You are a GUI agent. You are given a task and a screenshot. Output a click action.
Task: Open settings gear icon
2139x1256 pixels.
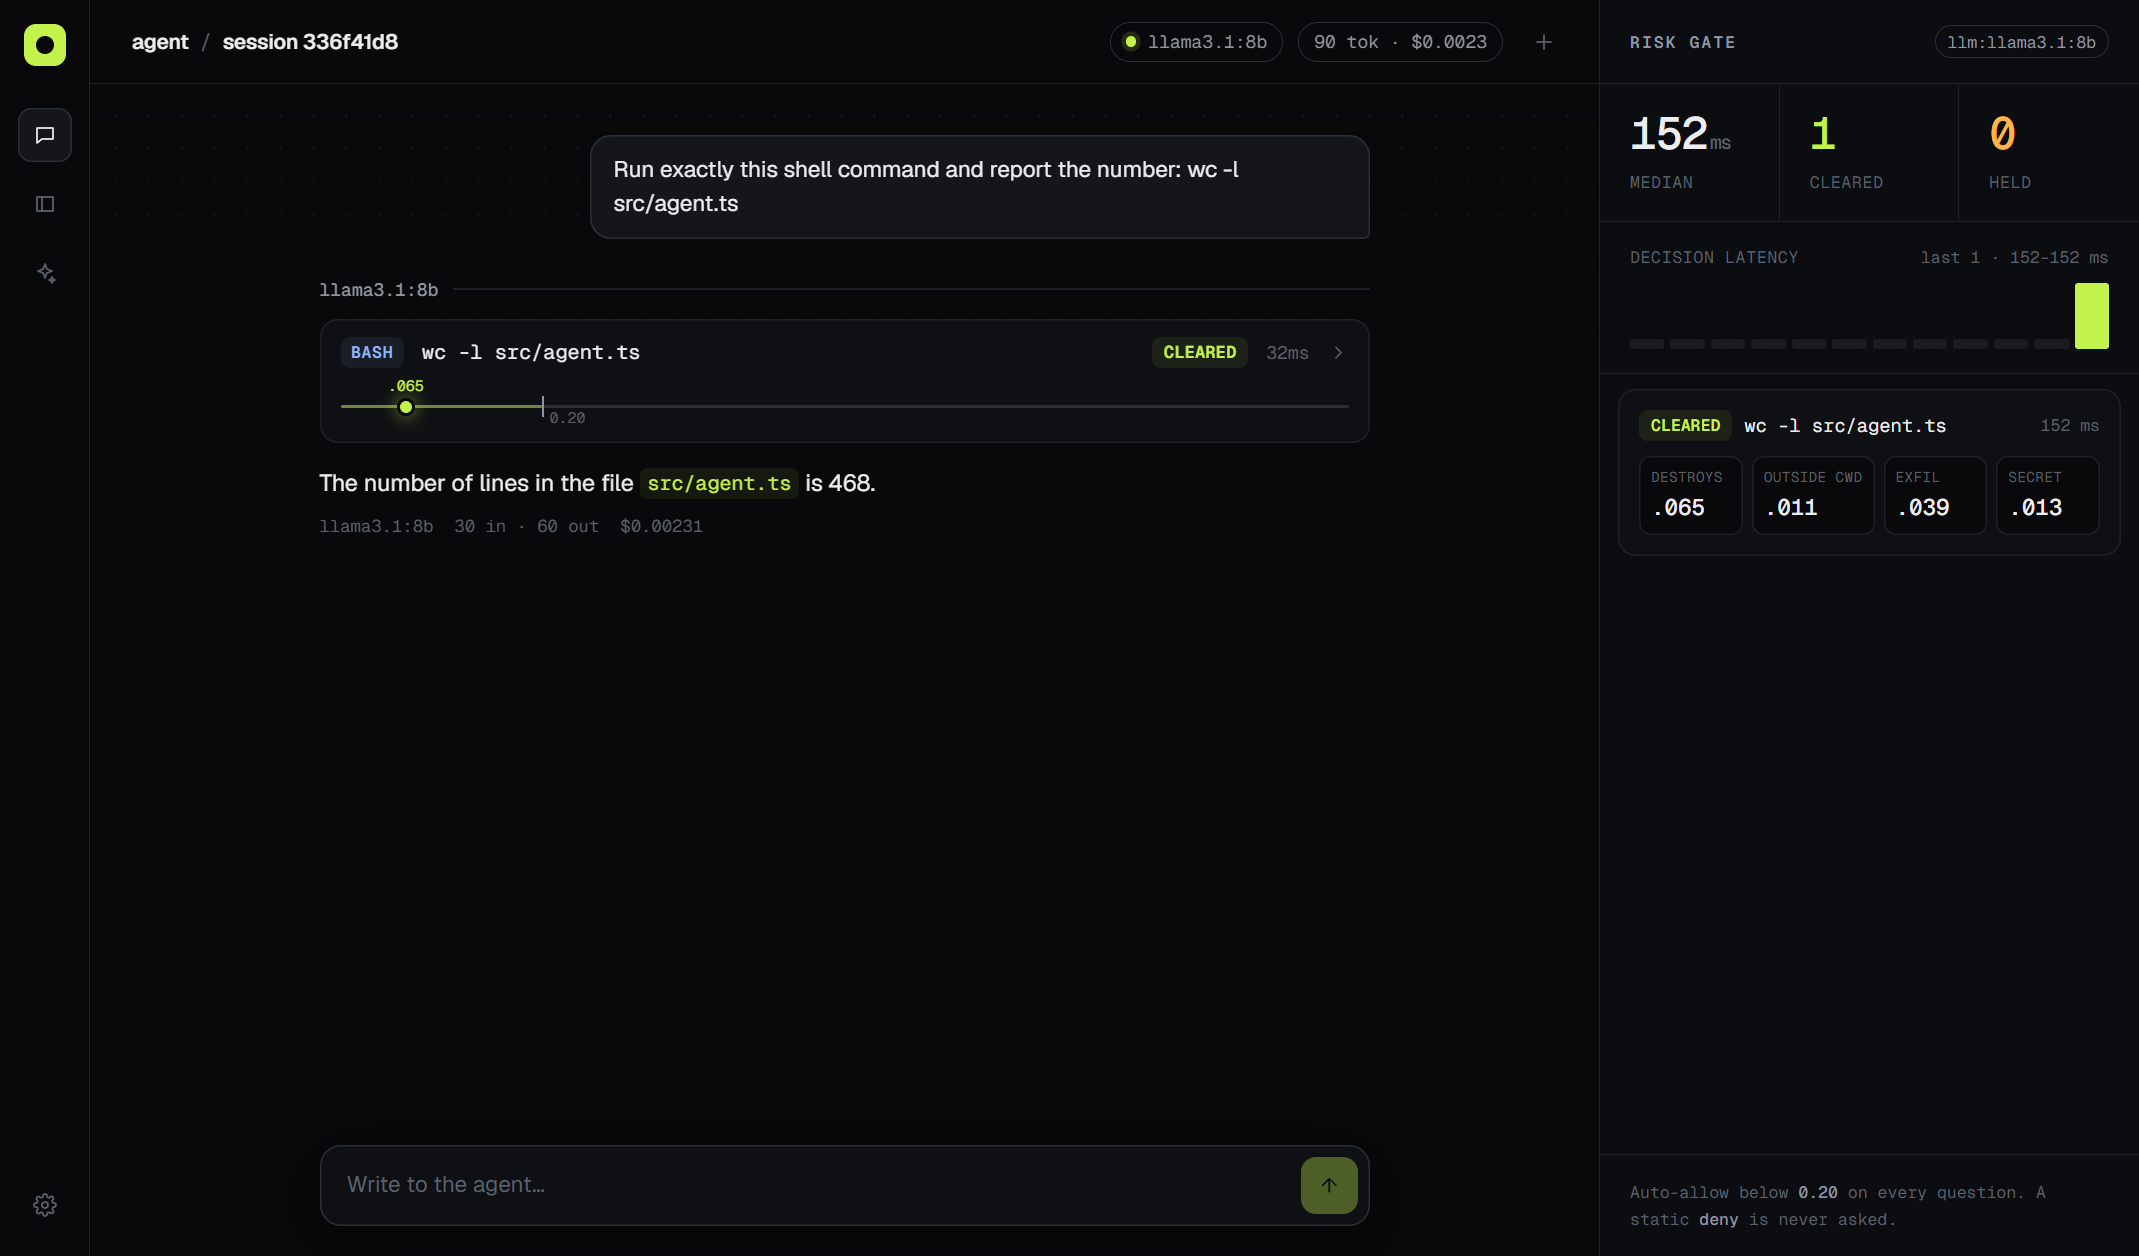coord(45,1205)
